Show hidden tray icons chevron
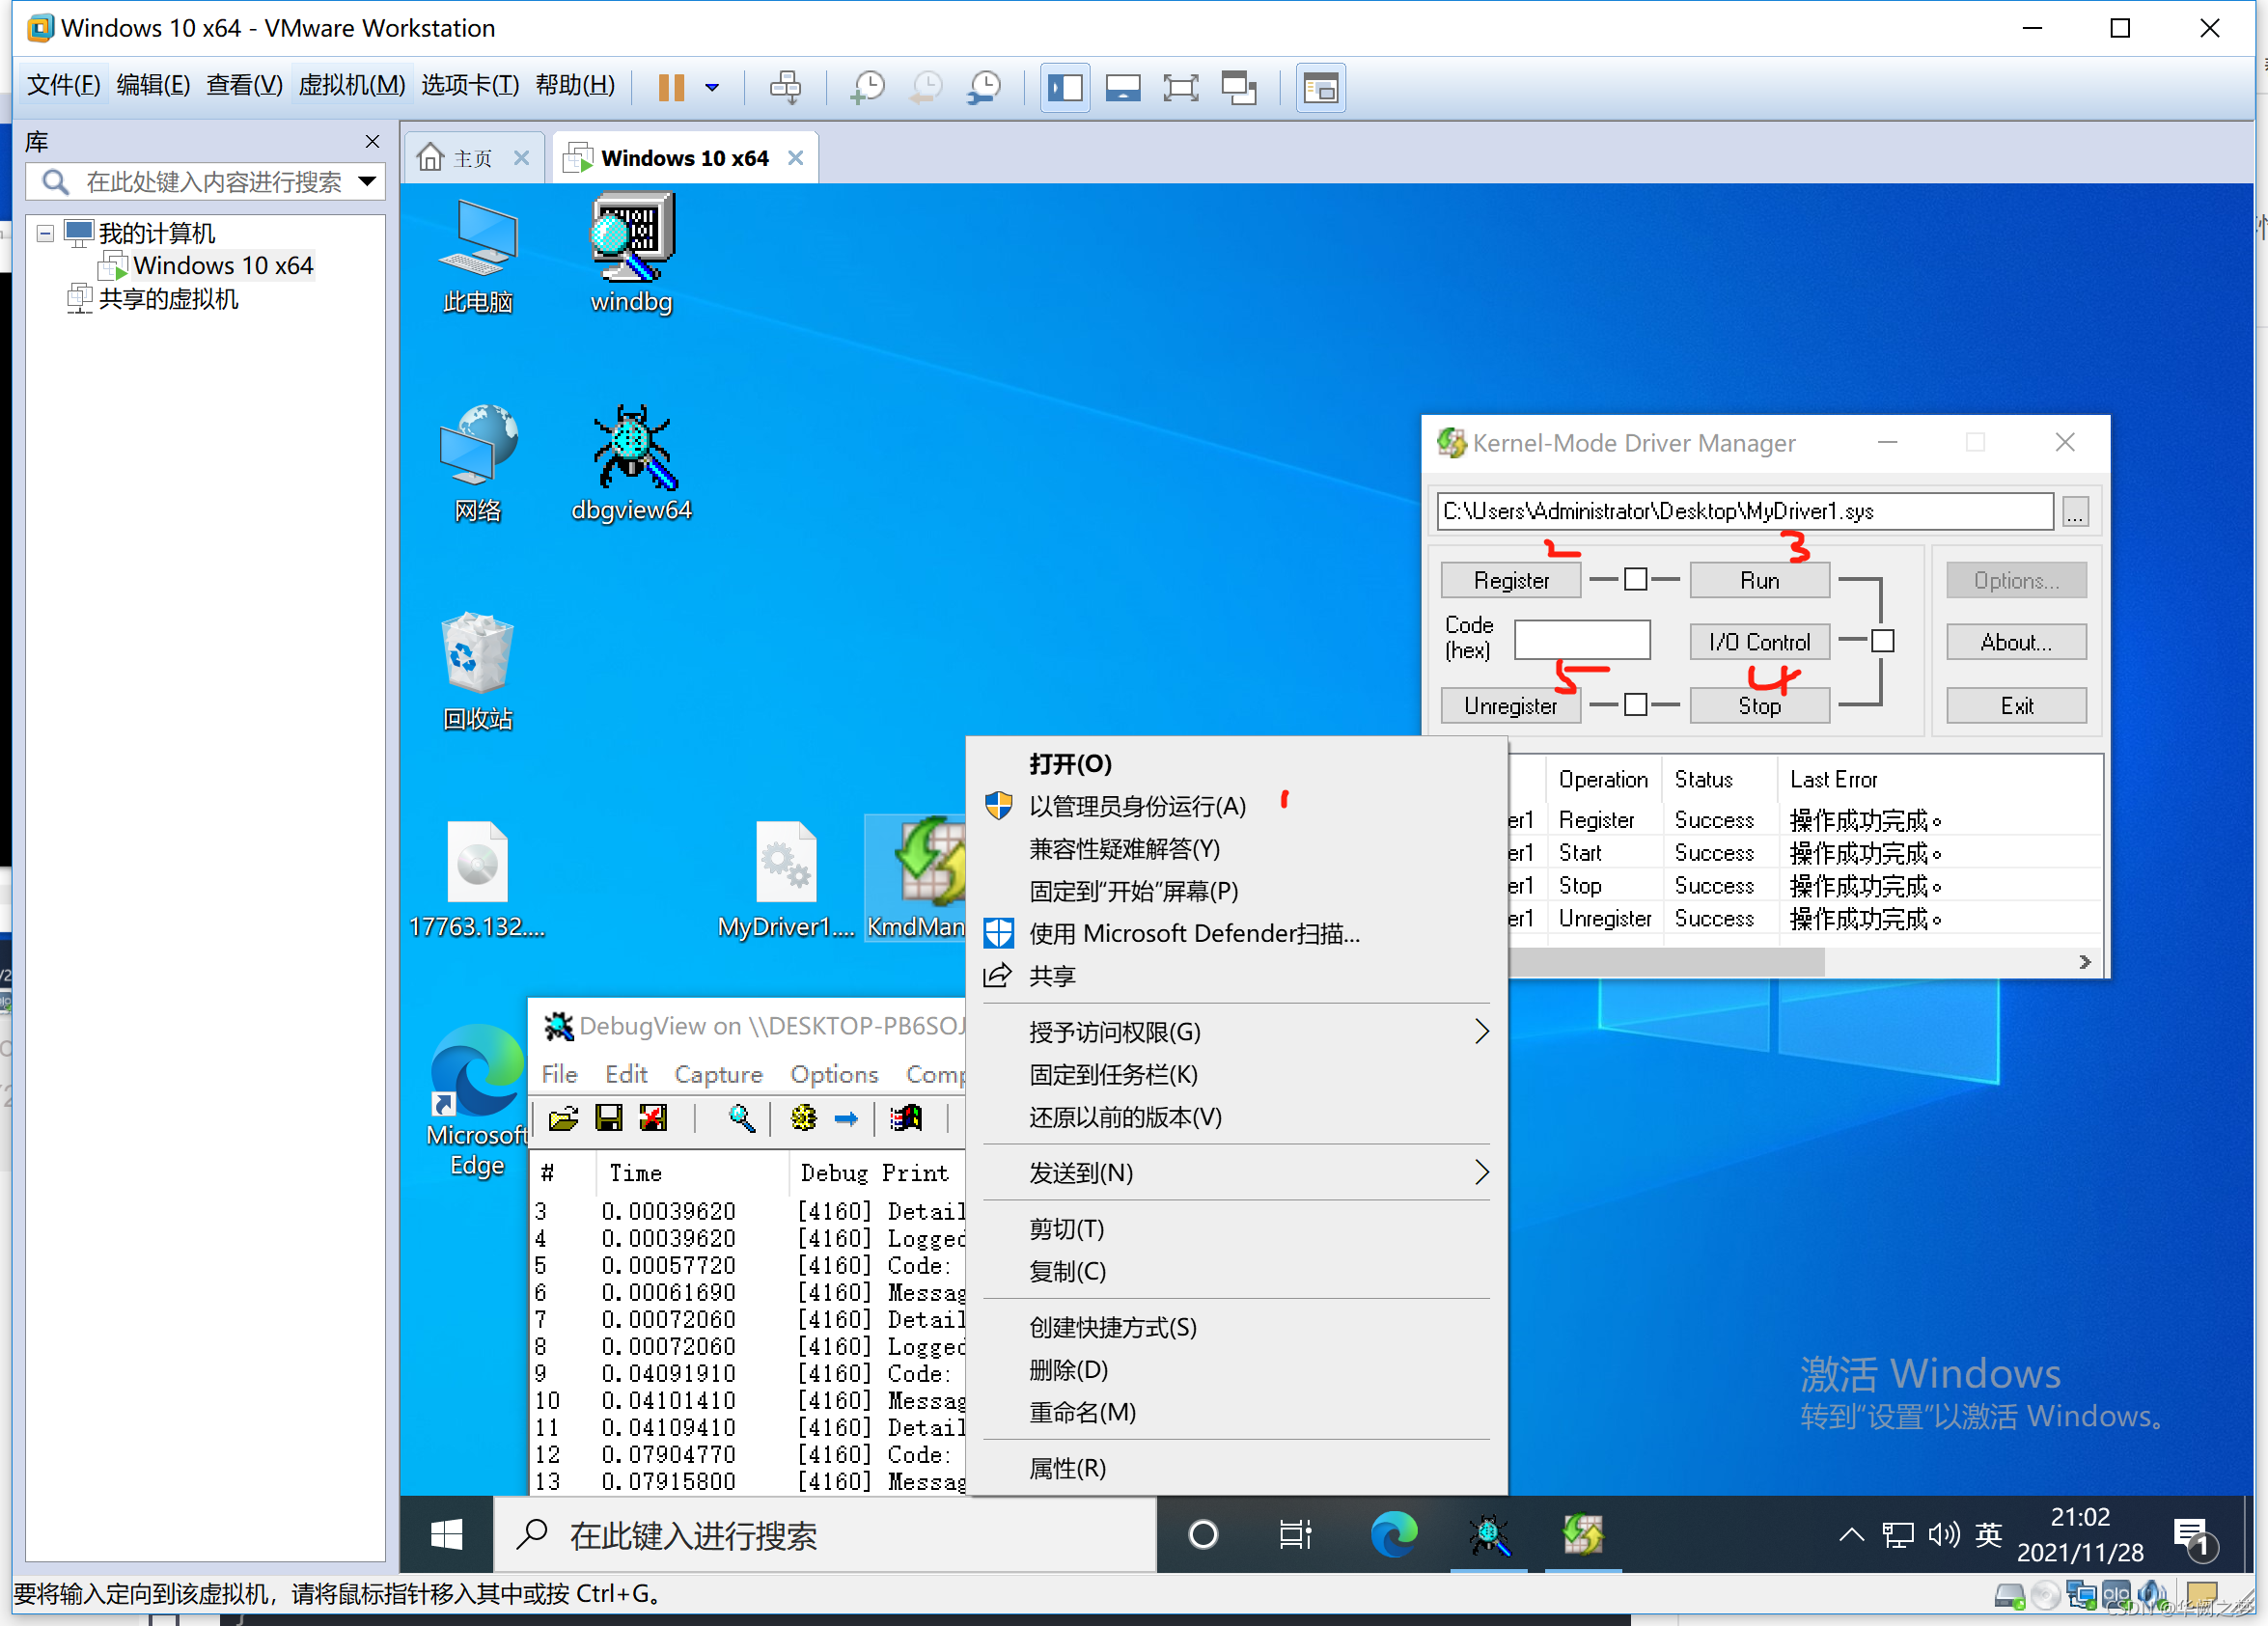2268x1626 pixels. point(1851,1534)
